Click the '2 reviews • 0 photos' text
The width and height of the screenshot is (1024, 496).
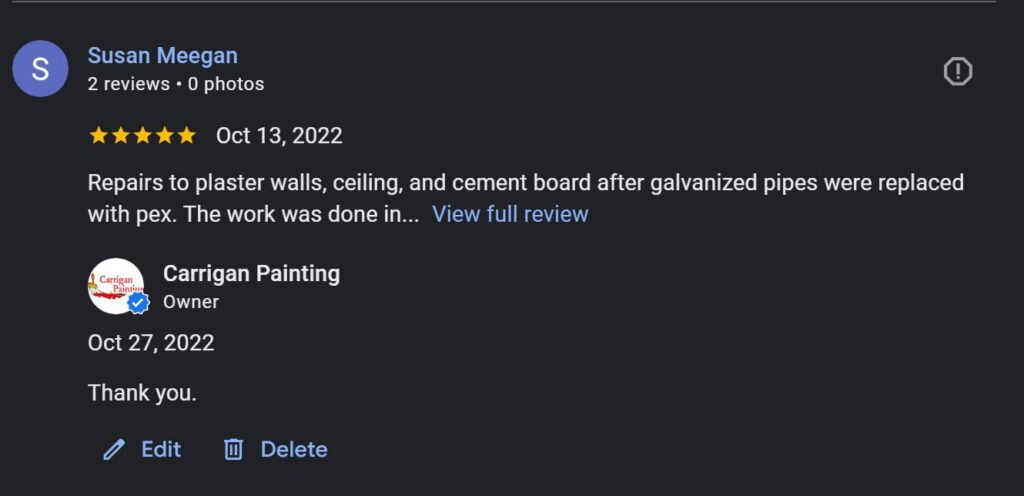click(176, 84)
